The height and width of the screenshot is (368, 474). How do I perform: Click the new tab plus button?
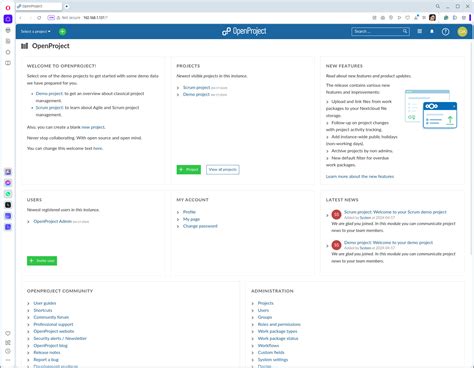(67, 6)
